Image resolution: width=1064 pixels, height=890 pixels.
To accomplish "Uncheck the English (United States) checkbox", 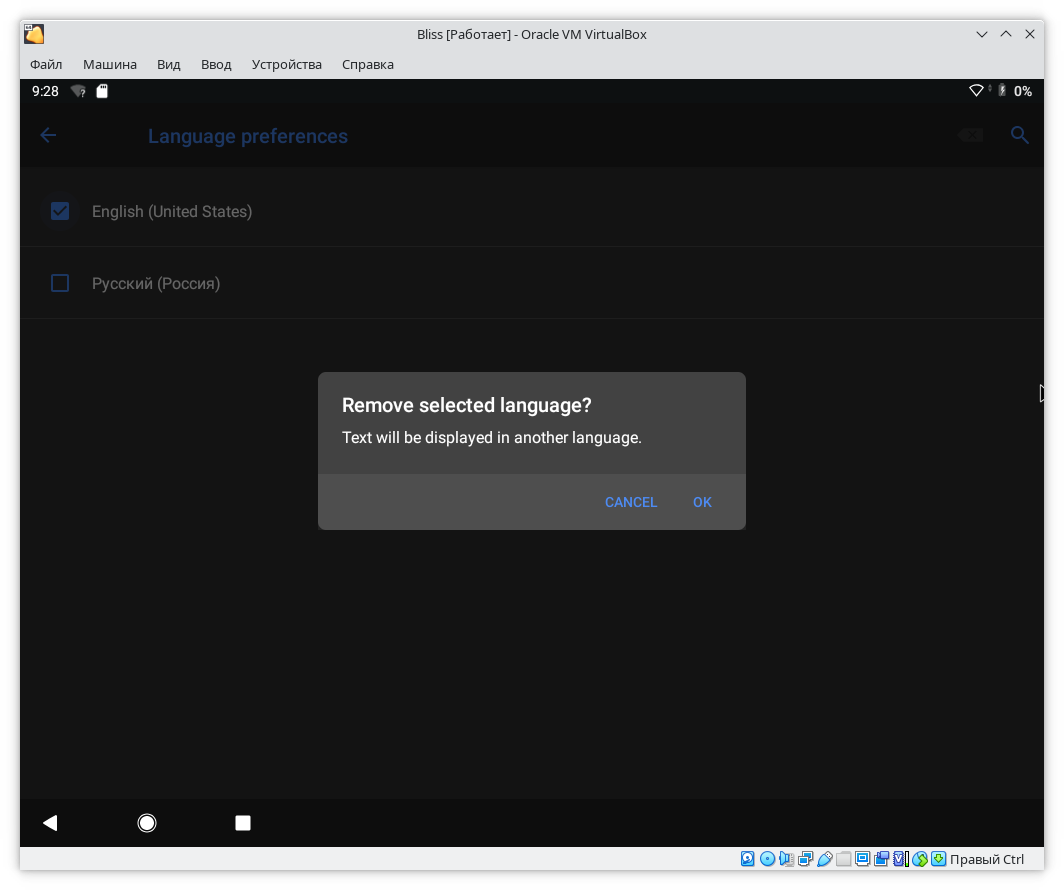I will coord(60,211).
